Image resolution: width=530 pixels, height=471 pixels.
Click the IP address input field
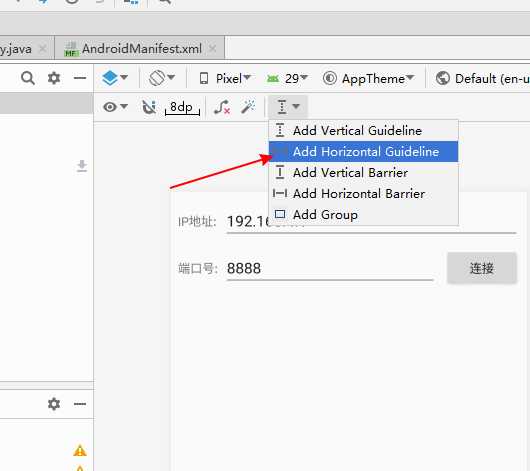pos(371,222)
